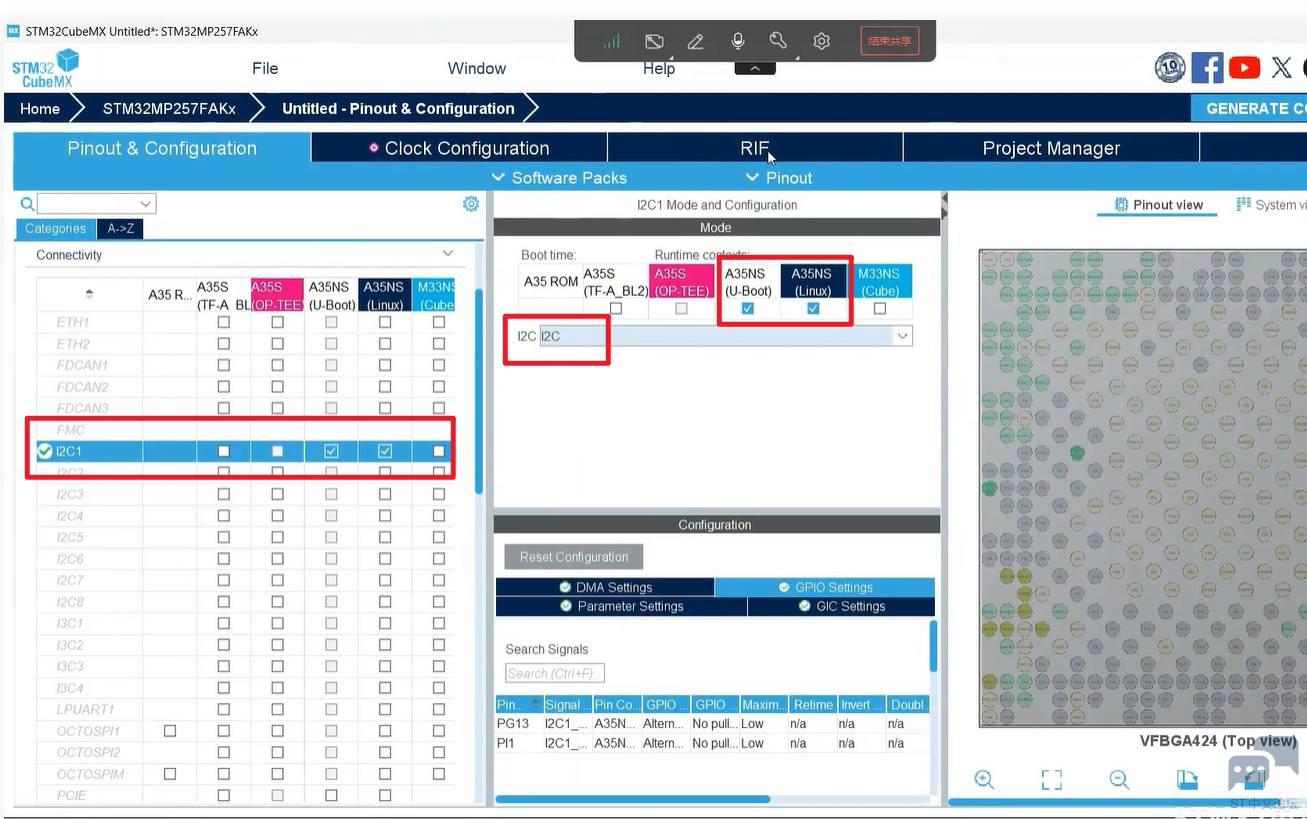
Task: Open the File menu
Action: click(x=265, y=68)
